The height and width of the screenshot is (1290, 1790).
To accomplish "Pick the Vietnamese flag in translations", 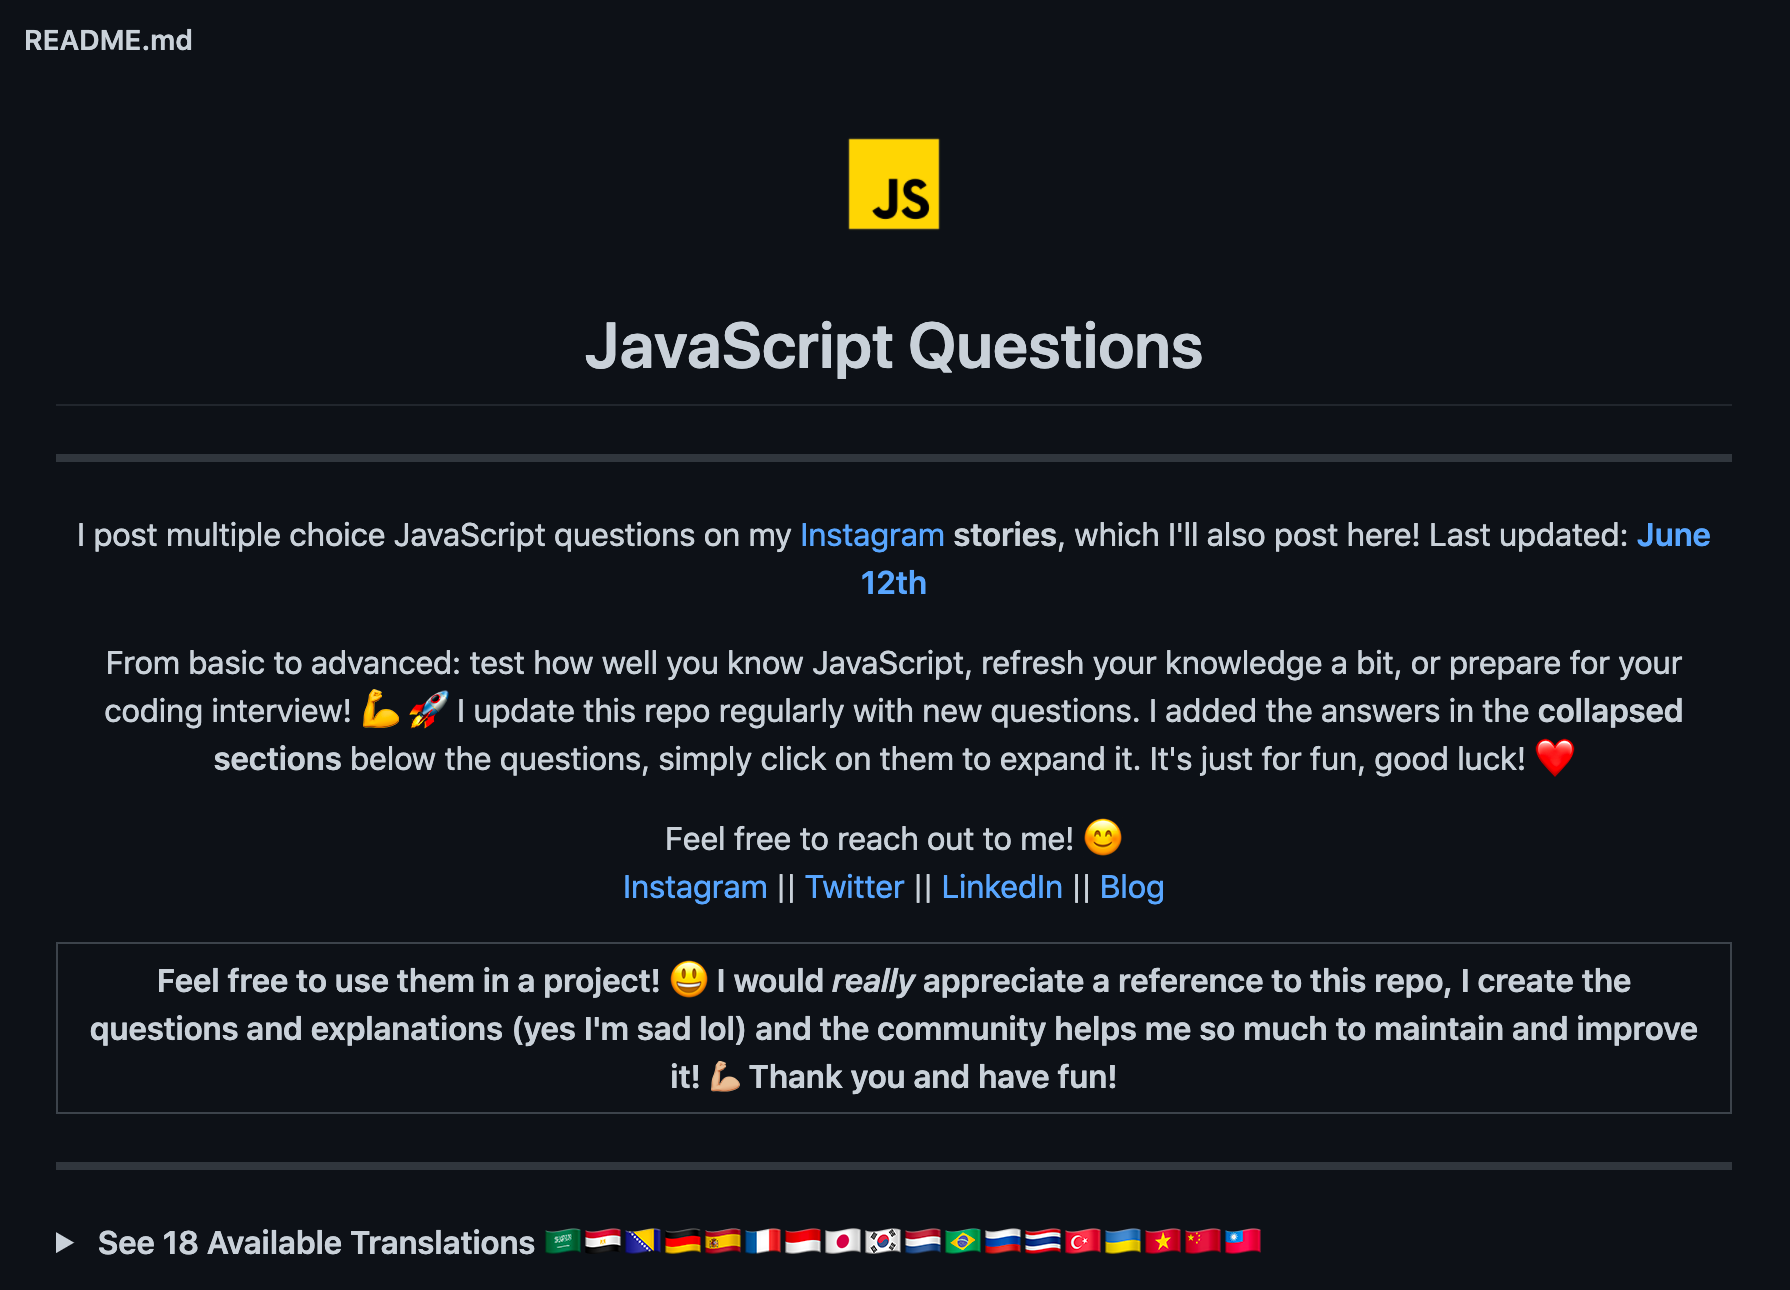I will [1163, 1242].
